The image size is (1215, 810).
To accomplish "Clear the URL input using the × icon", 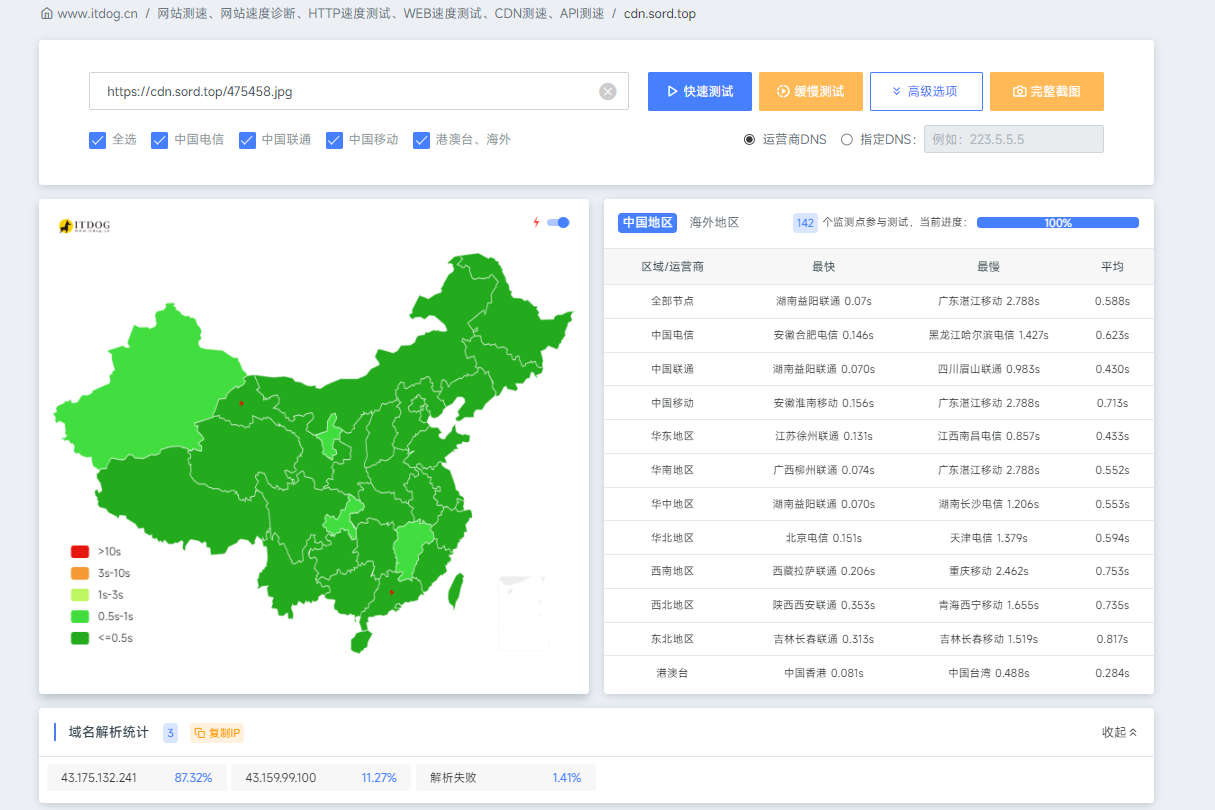I will tap(607, 91).
